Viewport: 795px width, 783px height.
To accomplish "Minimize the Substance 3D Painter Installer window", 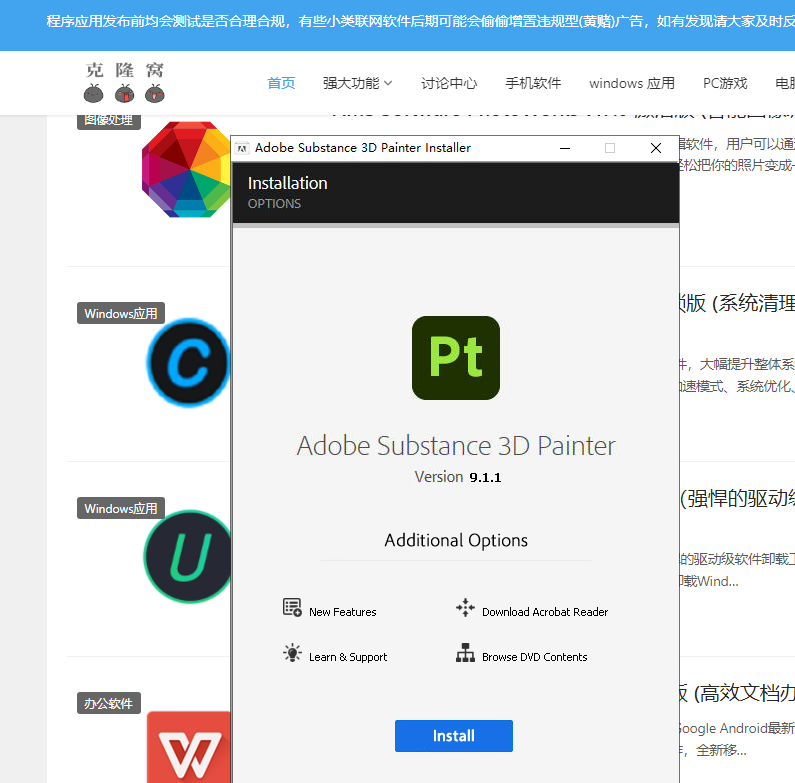I will click(565, 148).
